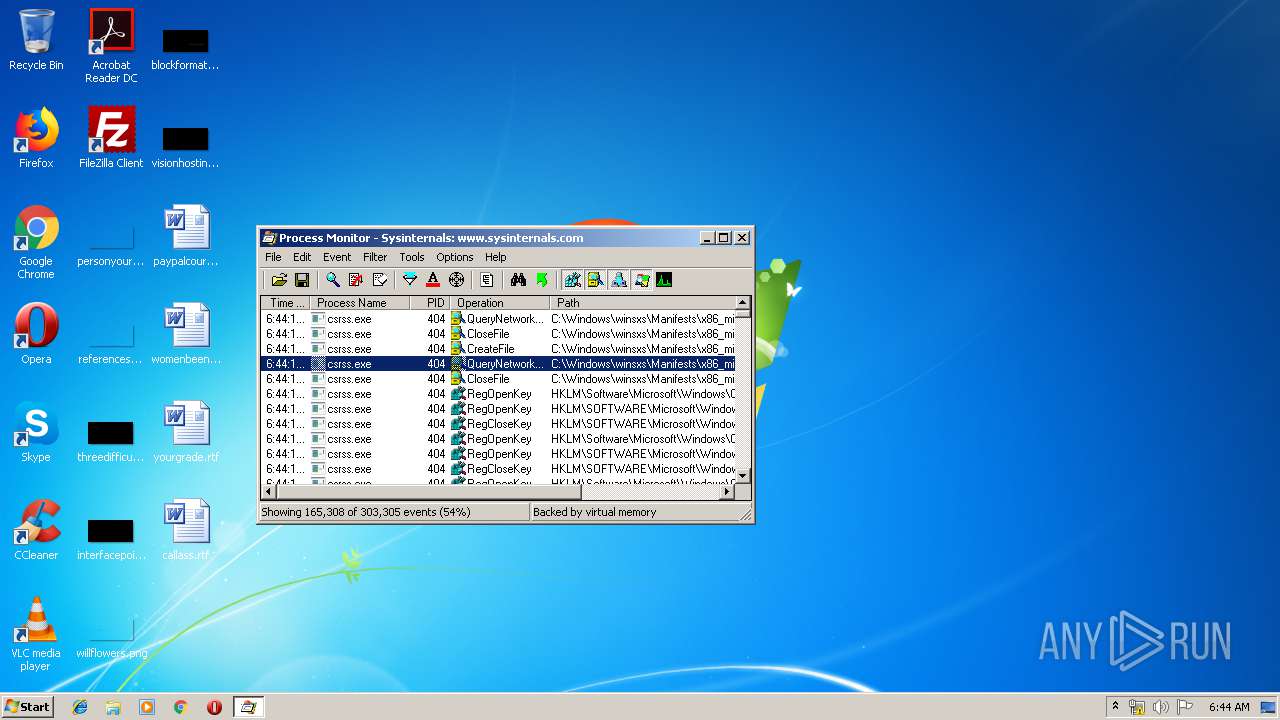
Task: Open the Event menu
Action: [337, 257]
